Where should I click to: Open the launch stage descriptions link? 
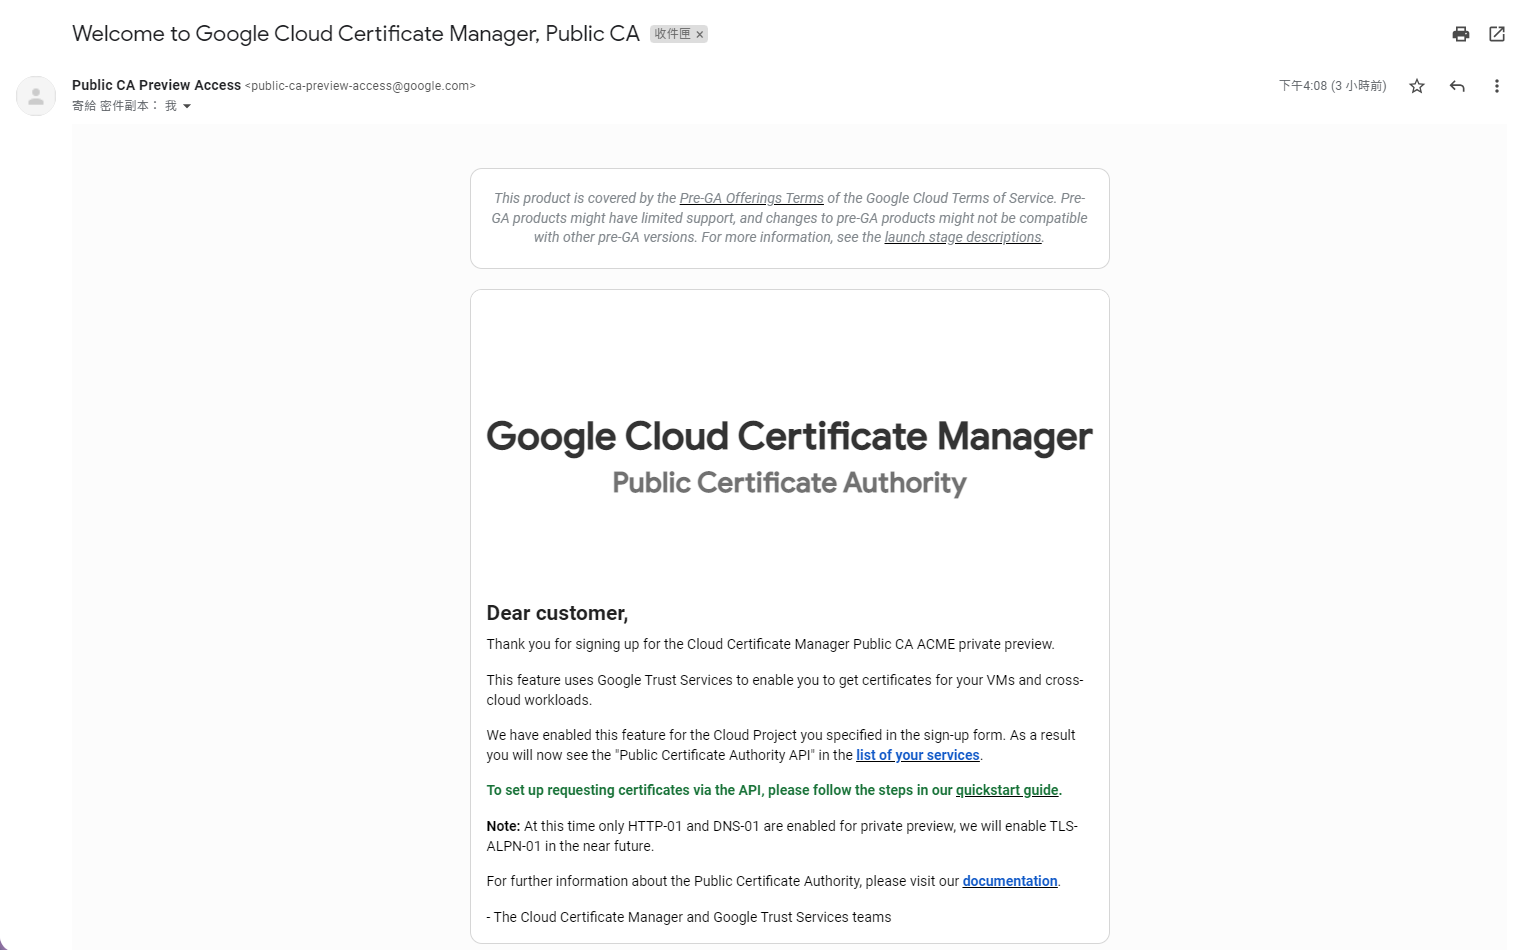pos(962,237)
